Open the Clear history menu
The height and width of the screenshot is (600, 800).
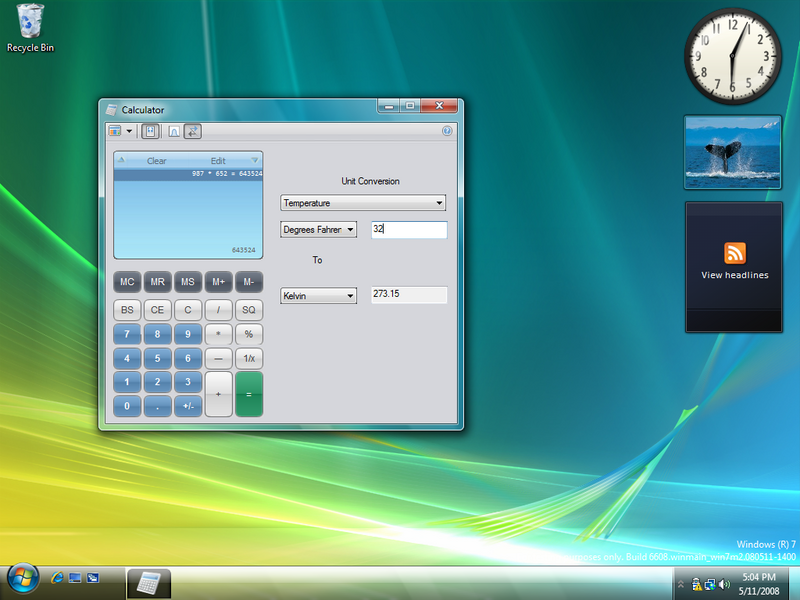[156, 161]
